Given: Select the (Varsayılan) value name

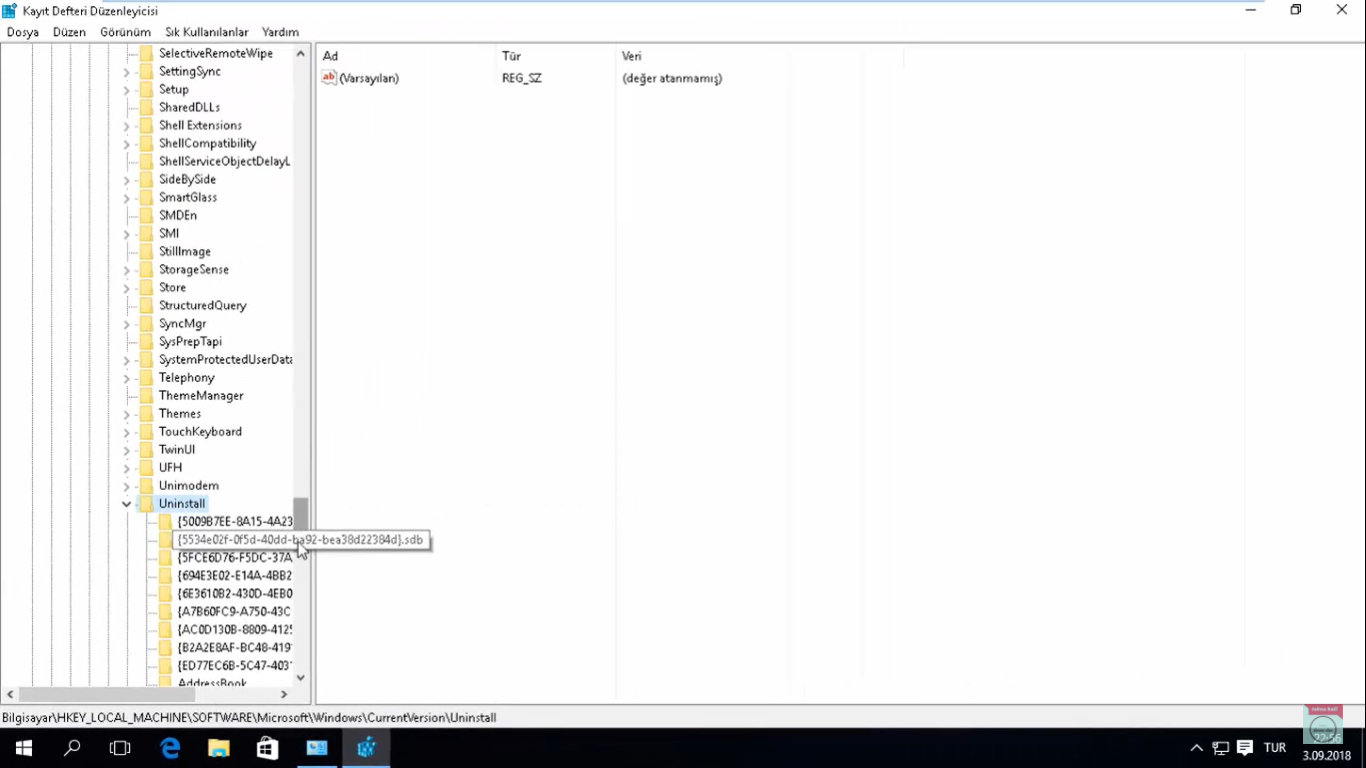Looking at the screenshot, I should (x=369, y=78).
